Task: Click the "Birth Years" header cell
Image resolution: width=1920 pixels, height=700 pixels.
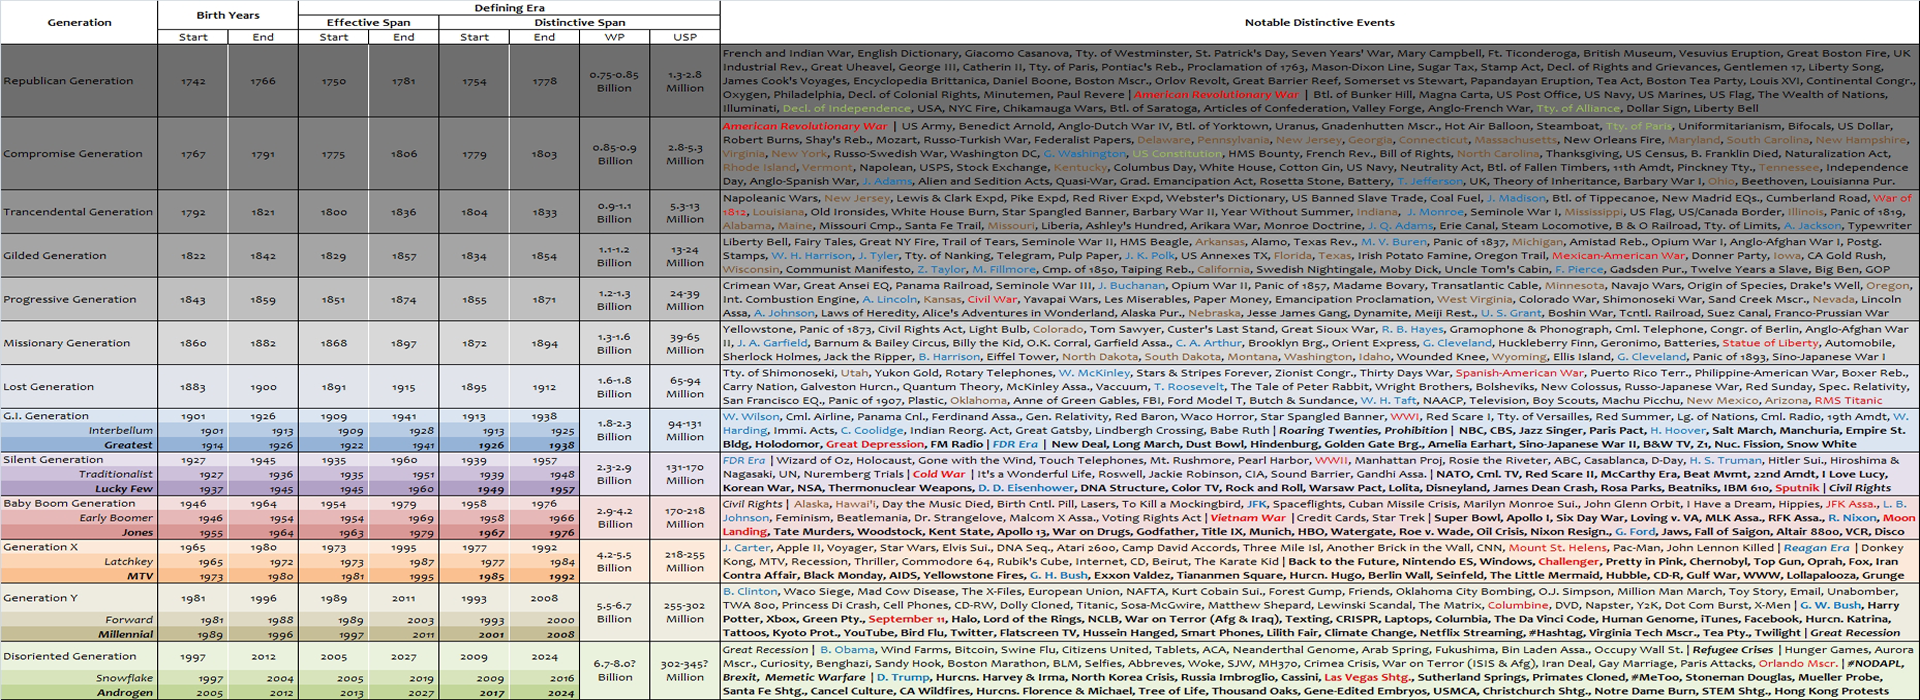Action: click(228, 15)
